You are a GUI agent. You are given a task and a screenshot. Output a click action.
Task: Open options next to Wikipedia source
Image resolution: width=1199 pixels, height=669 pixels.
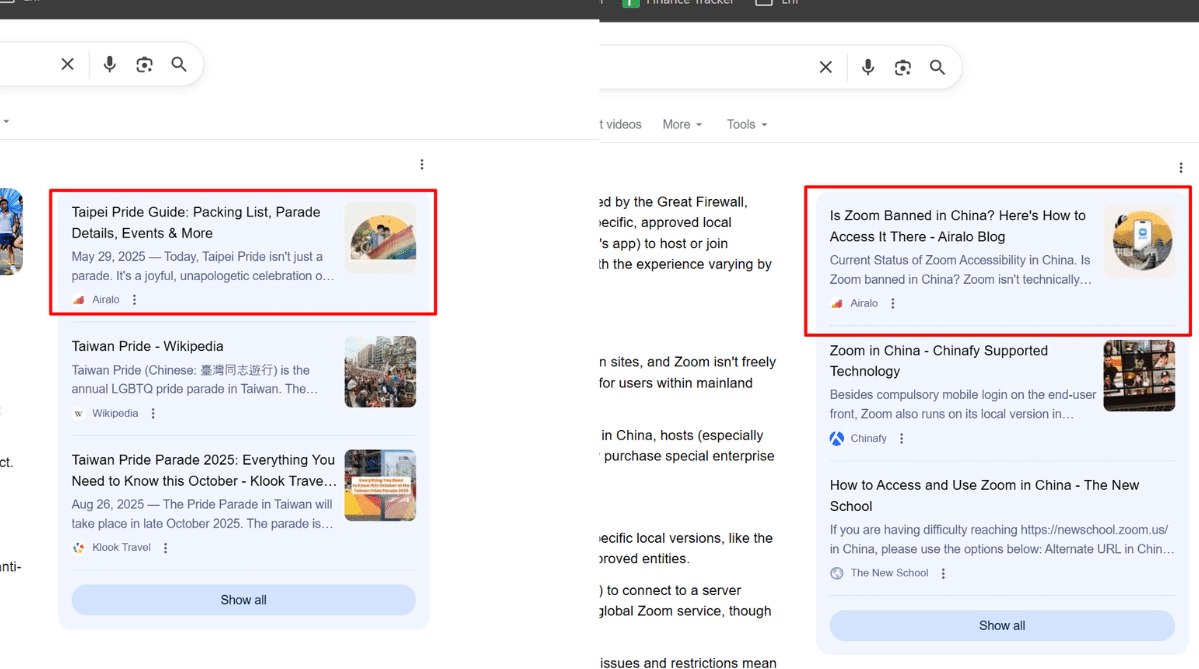[153, 413]
